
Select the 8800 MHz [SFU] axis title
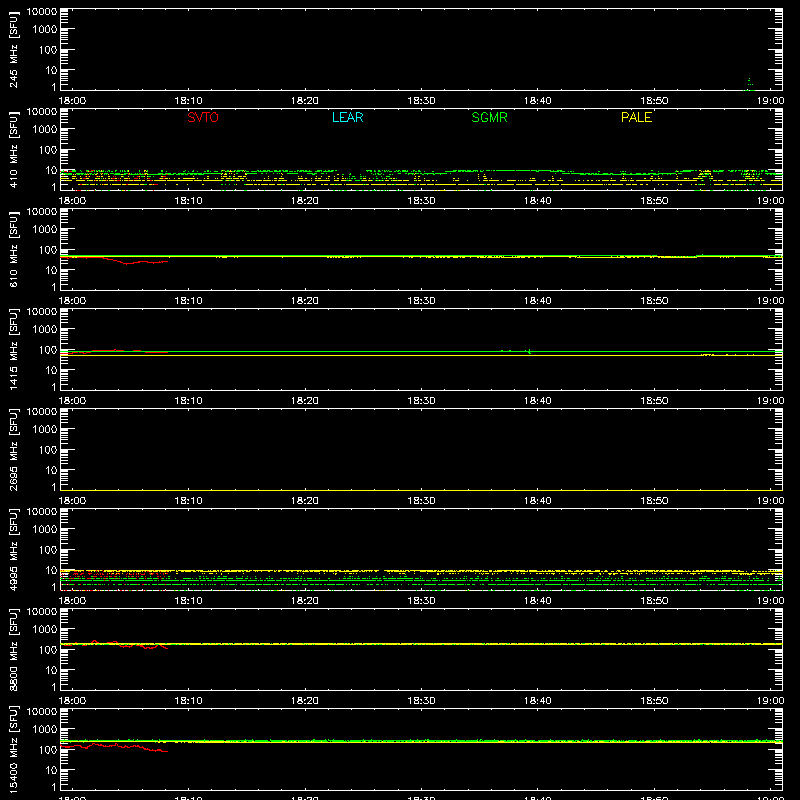tap(13, 649)
